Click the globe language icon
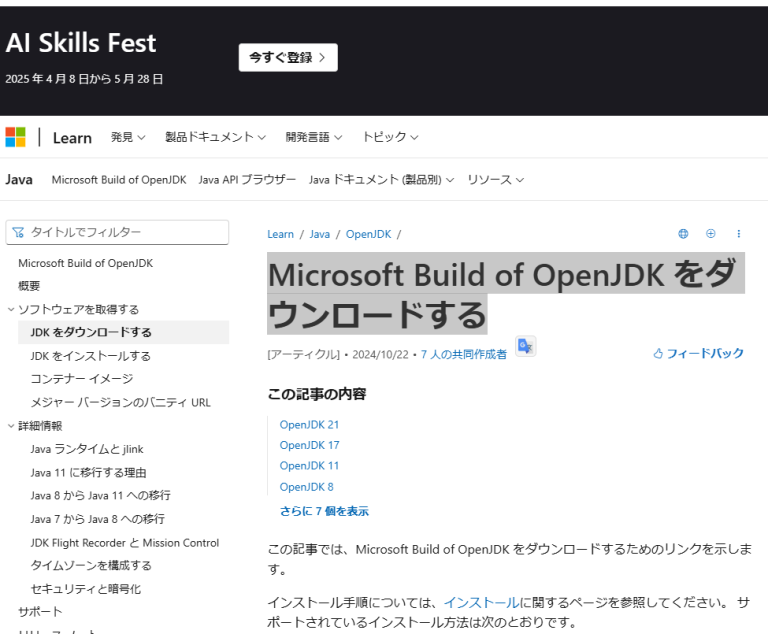This screenshot has height=634, width=768. tap(683, 234)
